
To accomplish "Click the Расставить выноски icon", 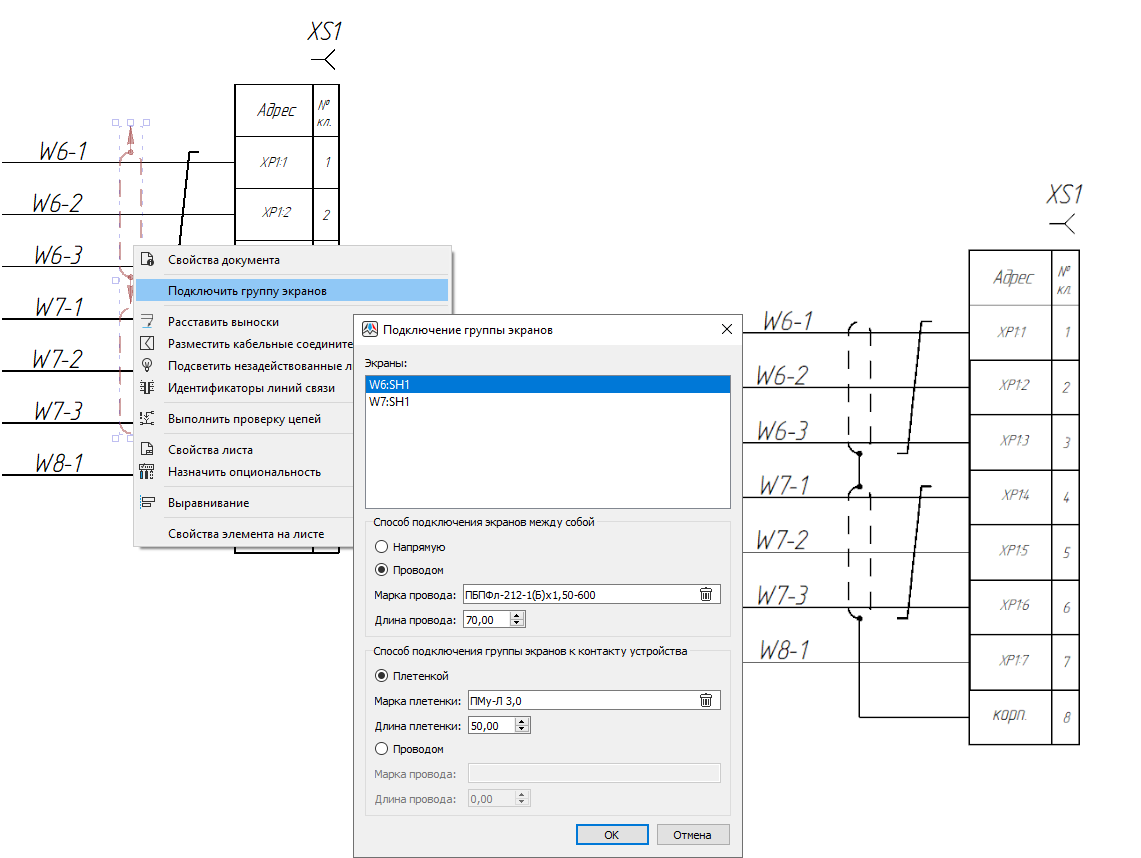I will (148, 322).
